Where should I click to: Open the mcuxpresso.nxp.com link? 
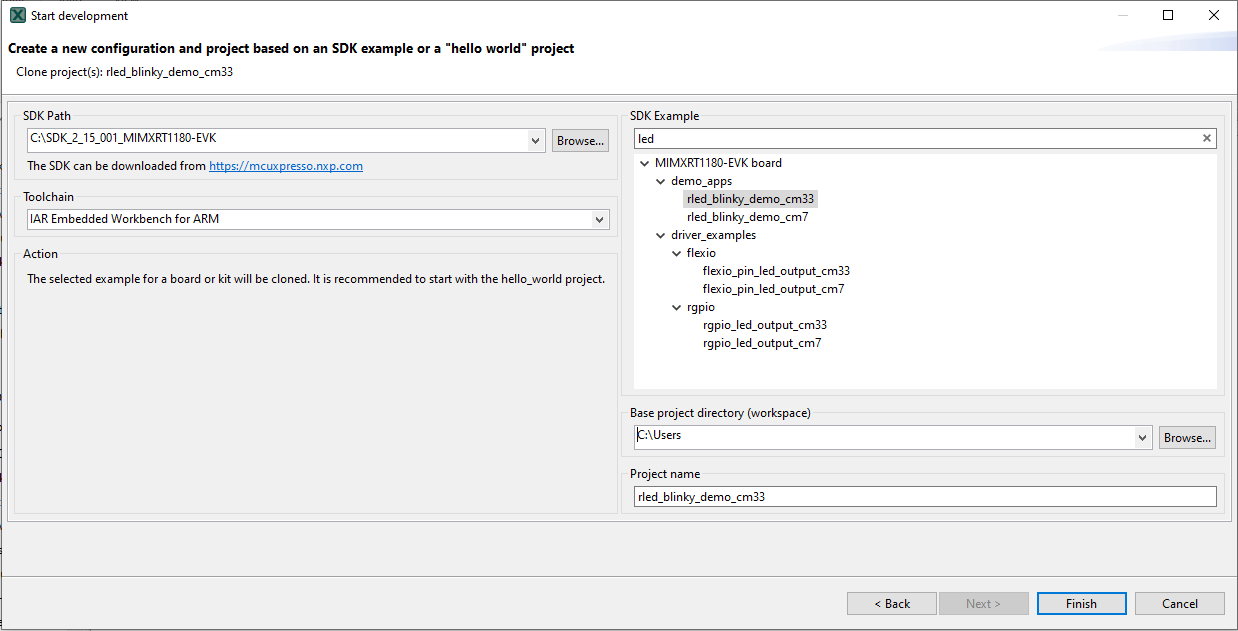point(285,166)
